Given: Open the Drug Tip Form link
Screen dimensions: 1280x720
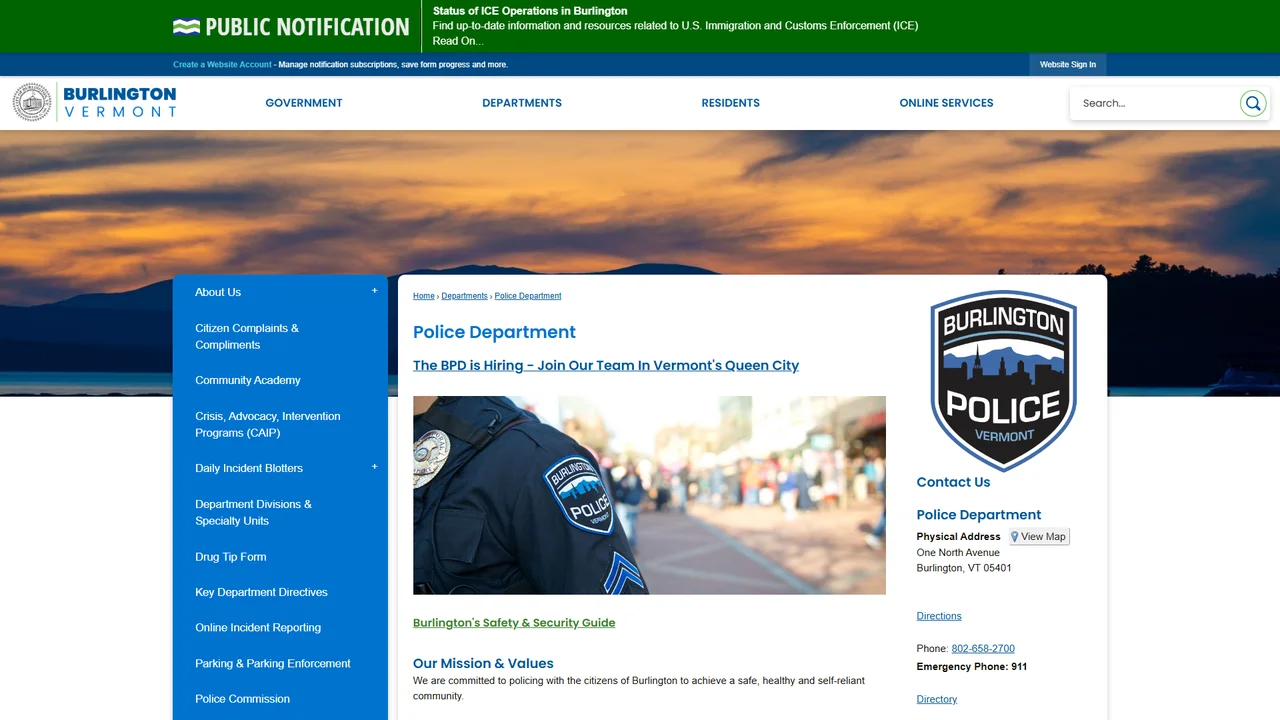Looking at the screenshot, I should 231,557.
